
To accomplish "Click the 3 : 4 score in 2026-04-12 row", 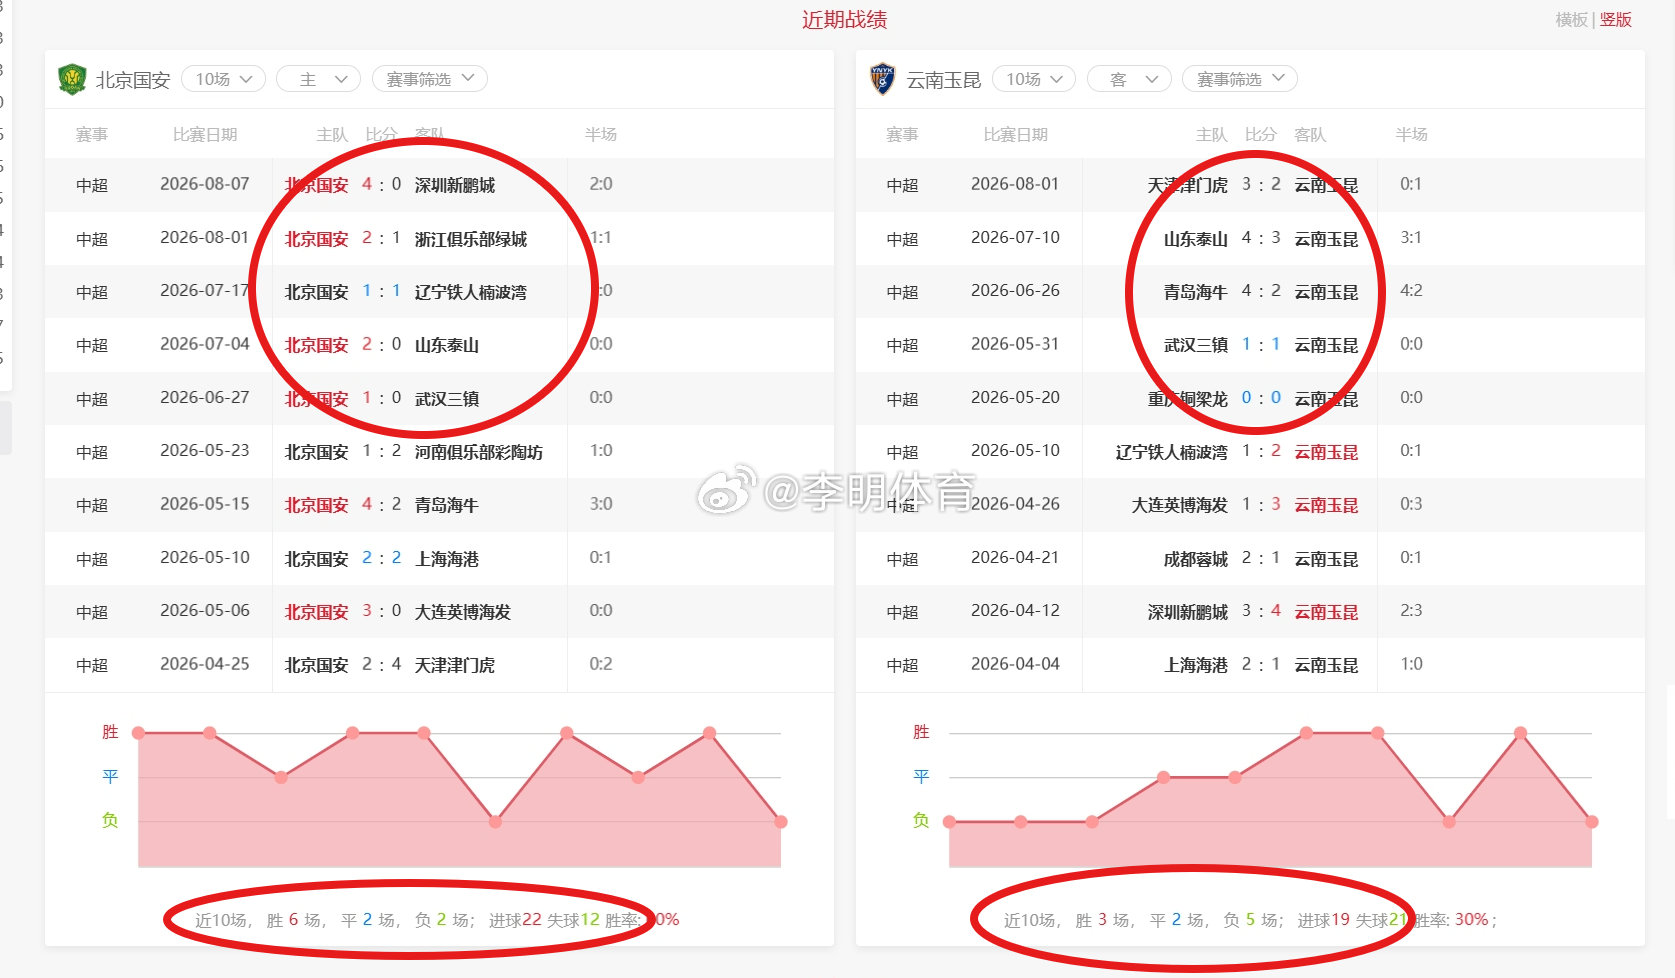I will point(1261,611).
